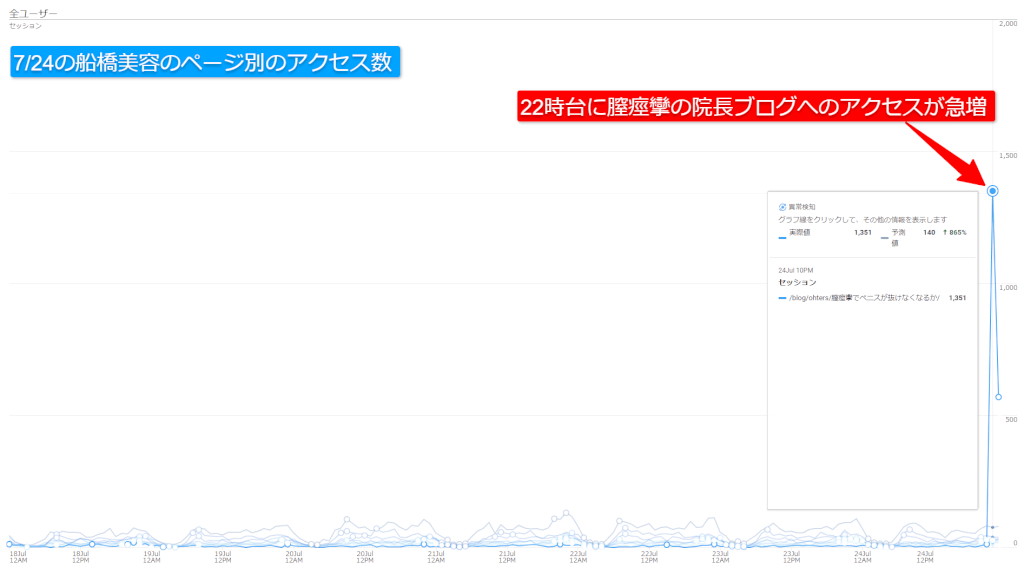Screen dimensions: 1024x568
Task: Click the 18Jul 12PM x-axis label
Action: coord(81,557)
